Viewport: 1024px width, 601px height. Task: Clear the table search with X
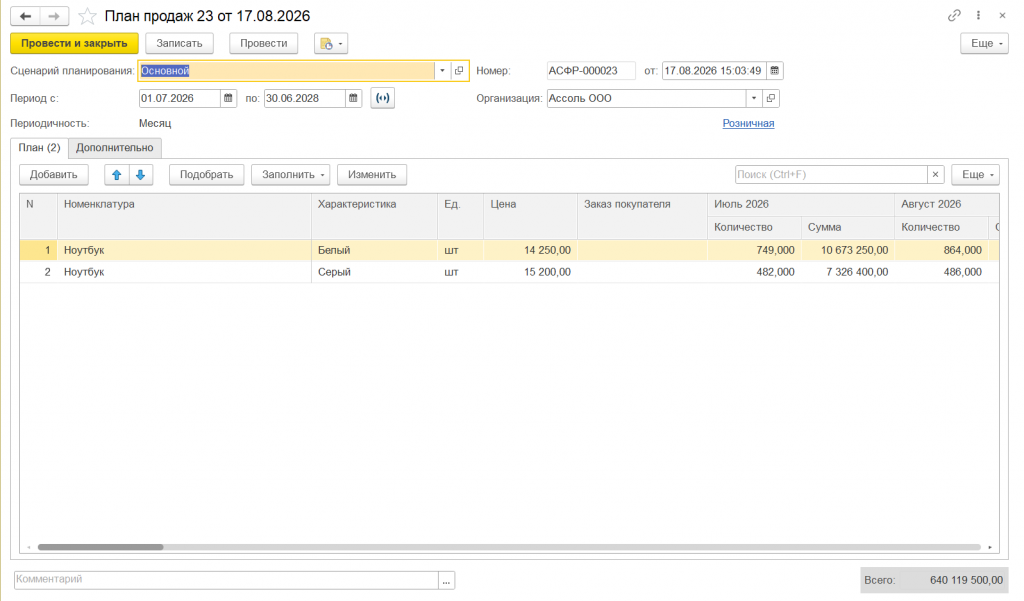[x=935, y=174]
